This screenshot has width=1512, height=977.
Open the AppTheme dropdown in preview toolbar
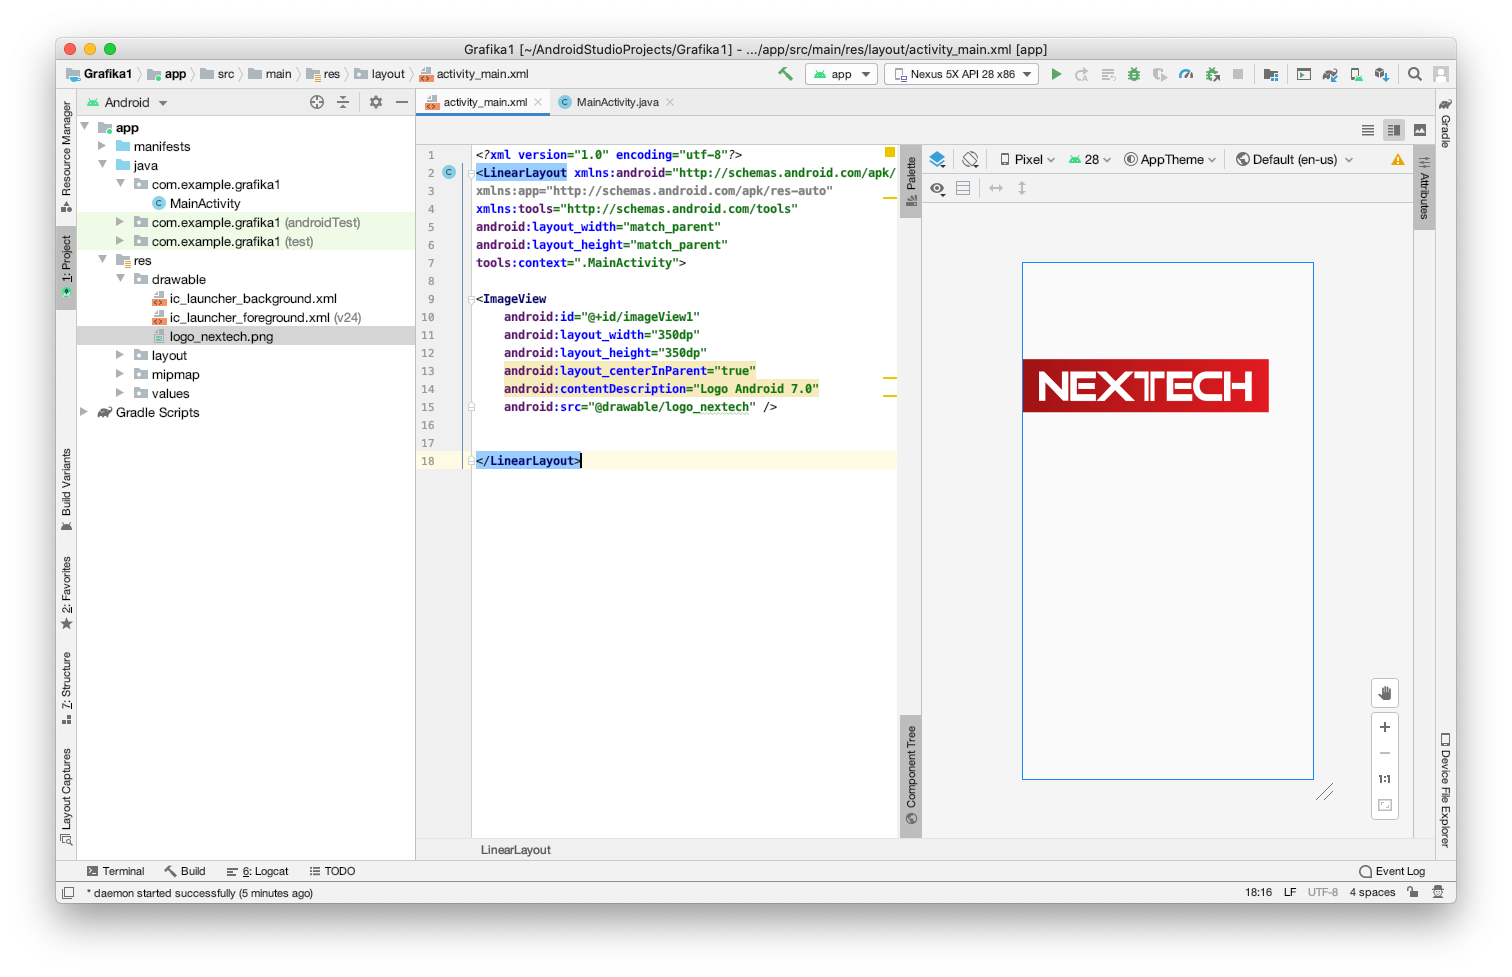[x=1170, y=159]
